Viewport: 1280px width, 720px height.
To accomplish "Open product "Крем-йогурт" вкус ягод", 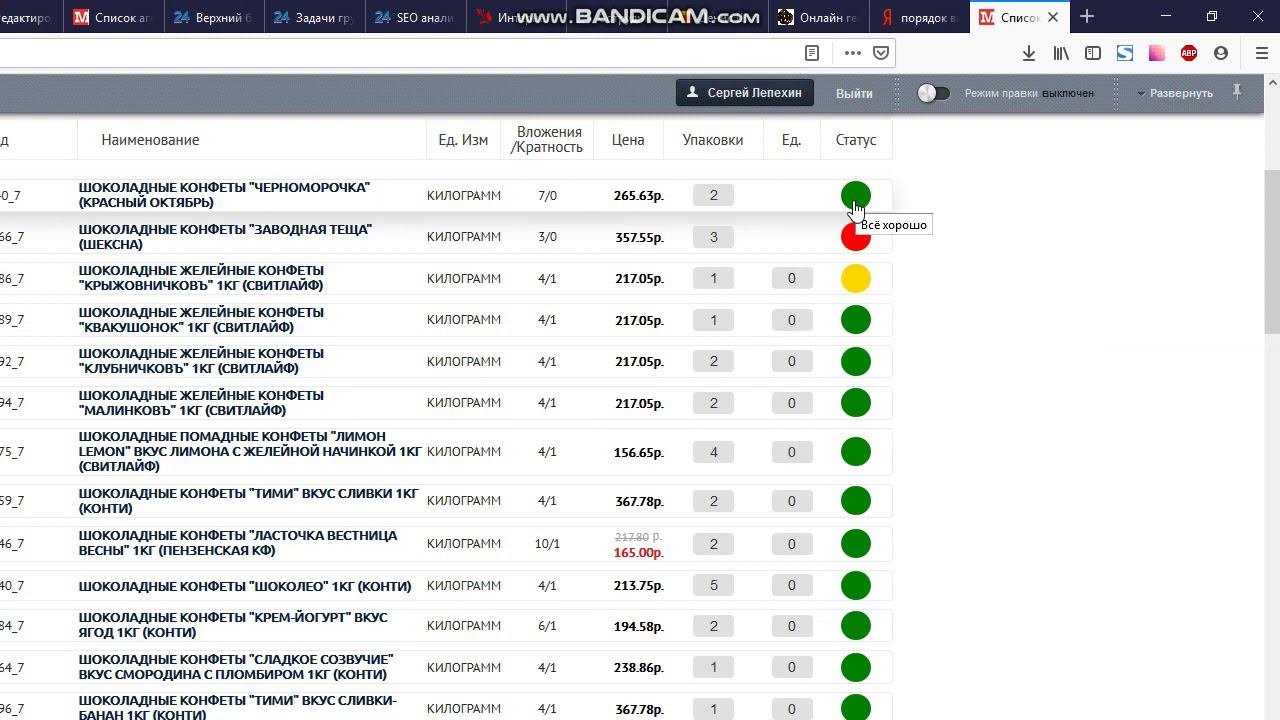I will click(233, 625).
